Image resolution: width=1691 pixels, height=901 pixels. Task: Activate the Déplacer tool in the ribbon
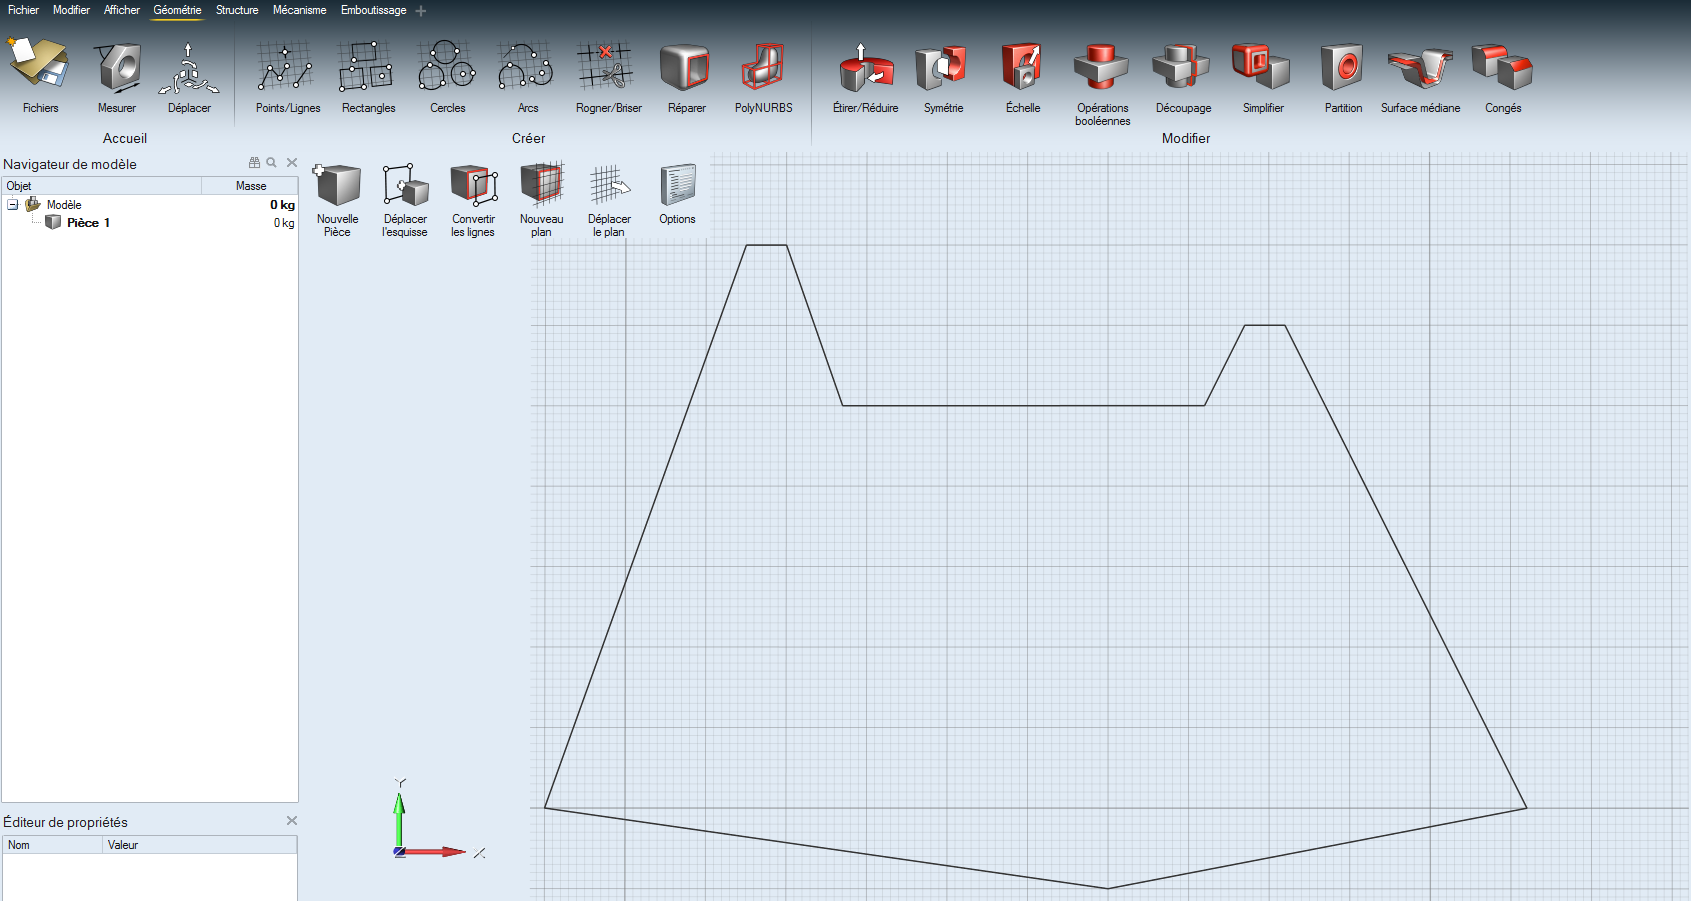click(x=188, y=67)
